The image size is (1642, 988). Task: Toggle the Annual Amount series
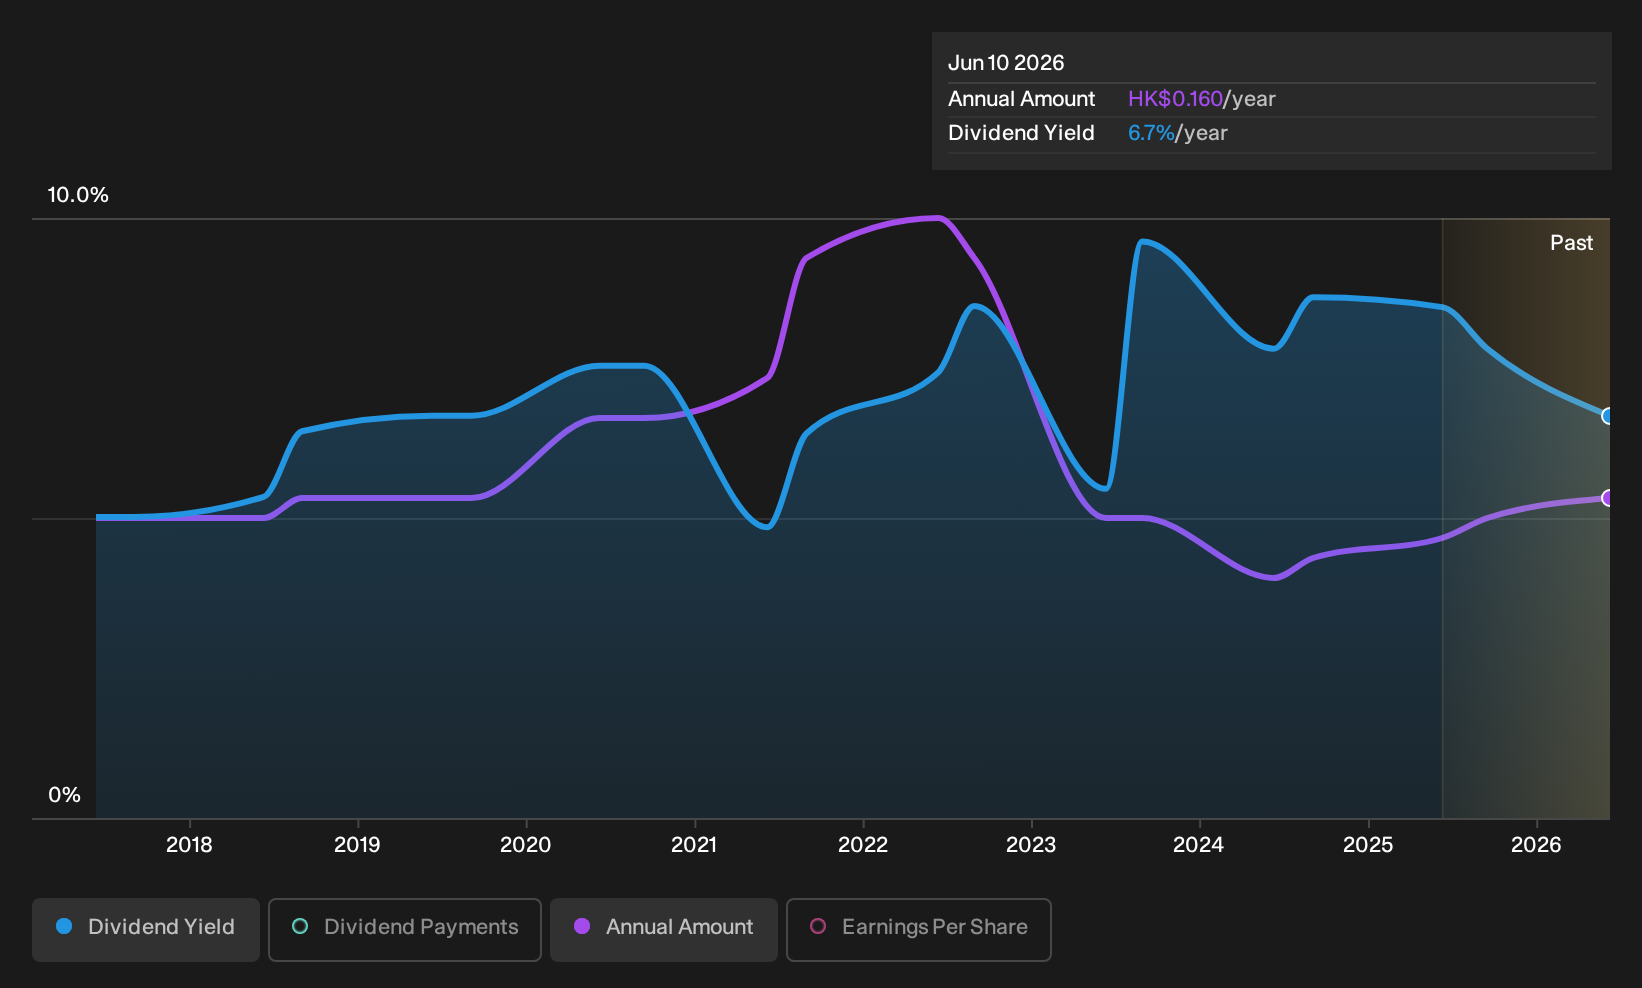pos(664,929)
